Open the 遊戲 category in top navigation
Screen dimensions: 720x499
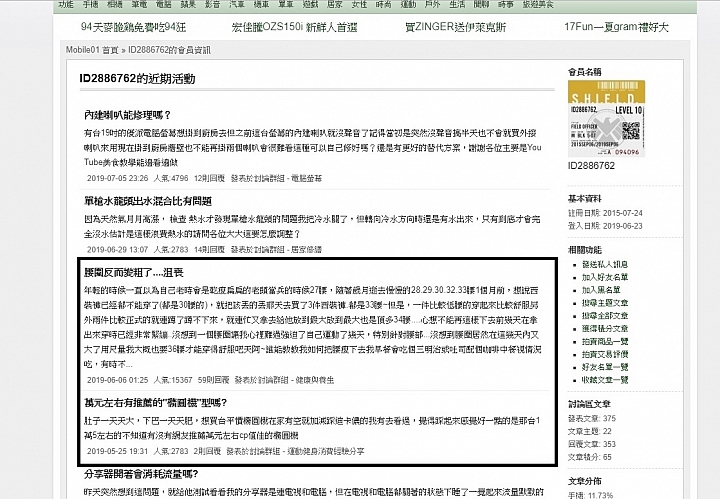coord(310,4)
